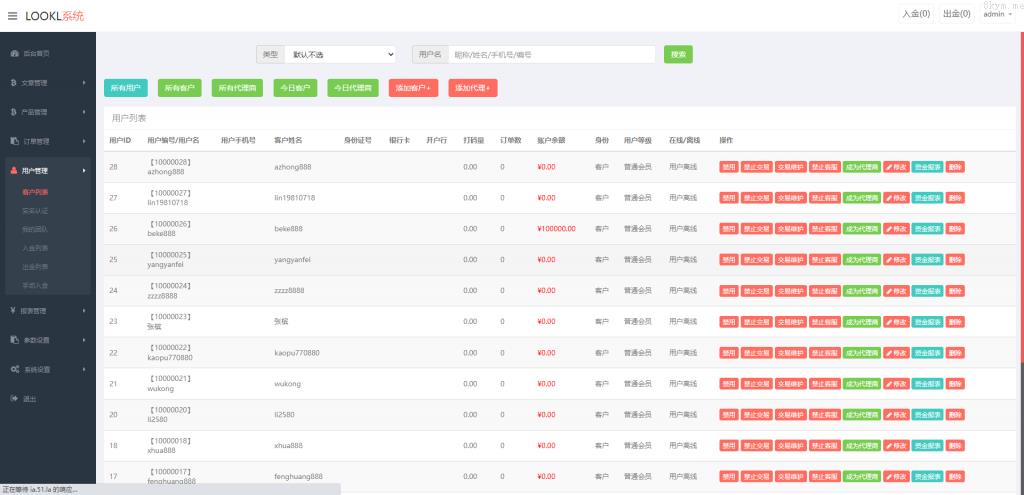
Task: Open the admin account dropdown
Action: pos(996,15)
